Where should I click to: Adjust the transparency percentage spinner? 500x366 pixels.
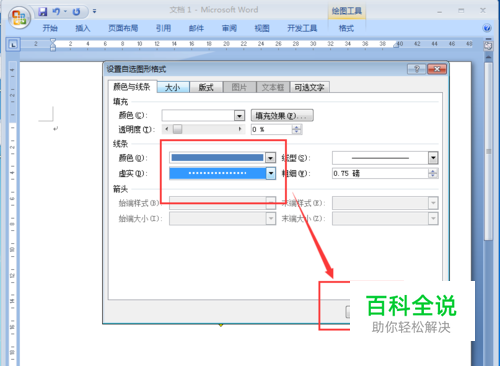click(297, 129)
